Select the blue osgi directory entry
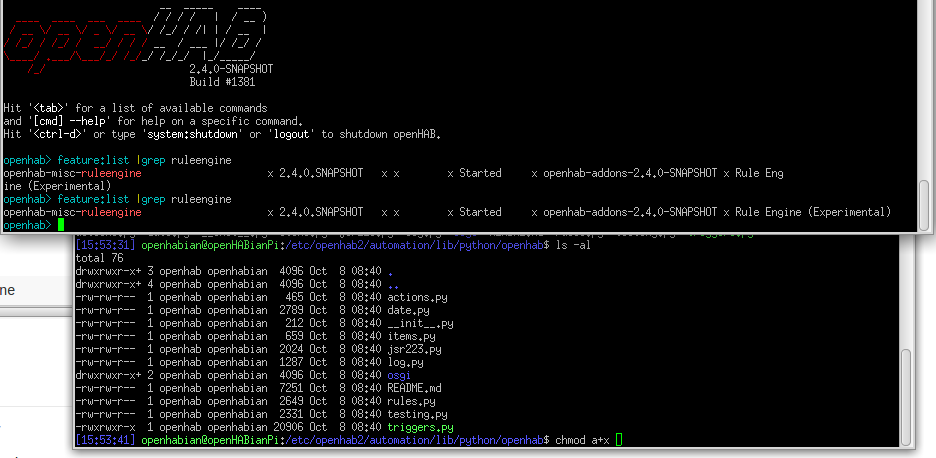The image size is (936, 458). click(398, 375)
